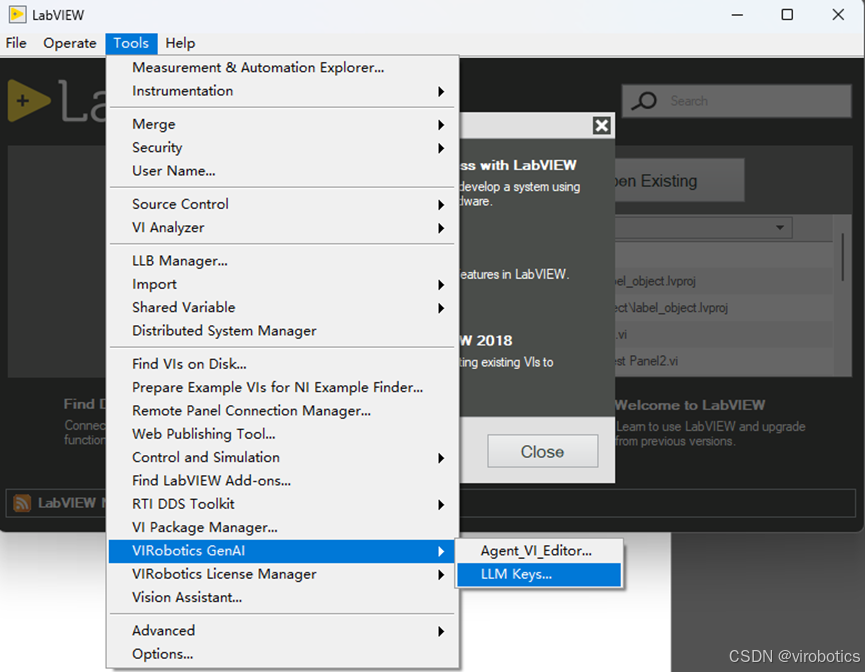Open Remote Panel Connection Manager...
The height and width of the screenshot is (672, 865).
tap(282, 410)
